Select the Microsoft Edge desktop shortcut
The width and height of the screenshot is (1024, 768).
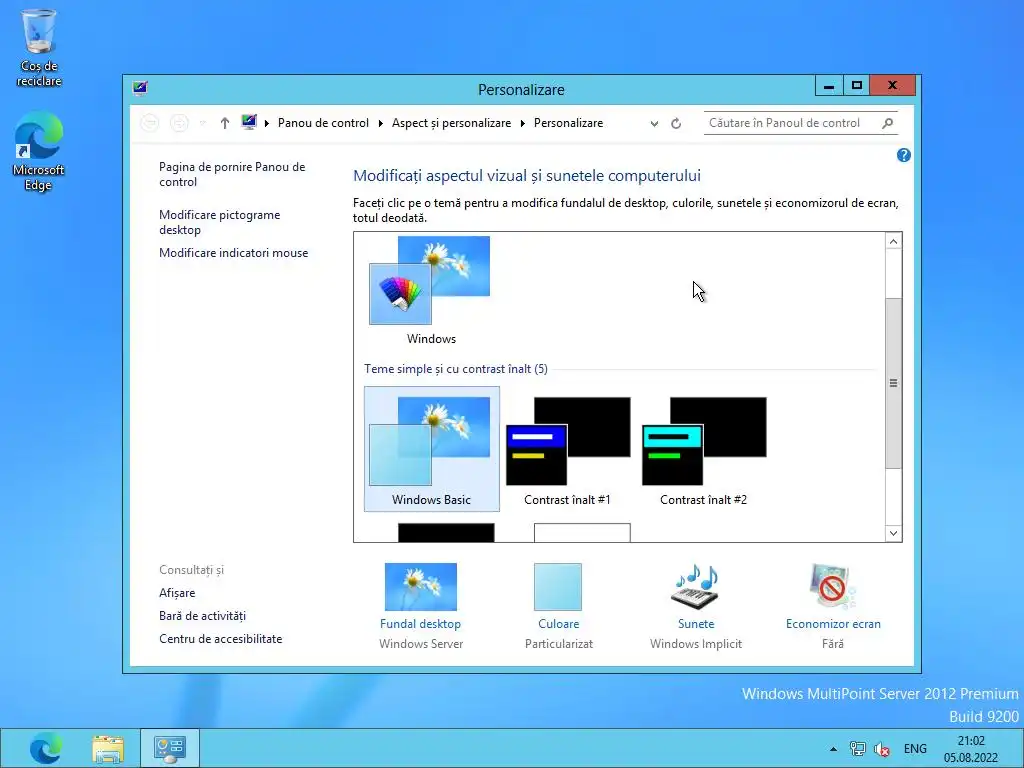coord(39,151)
